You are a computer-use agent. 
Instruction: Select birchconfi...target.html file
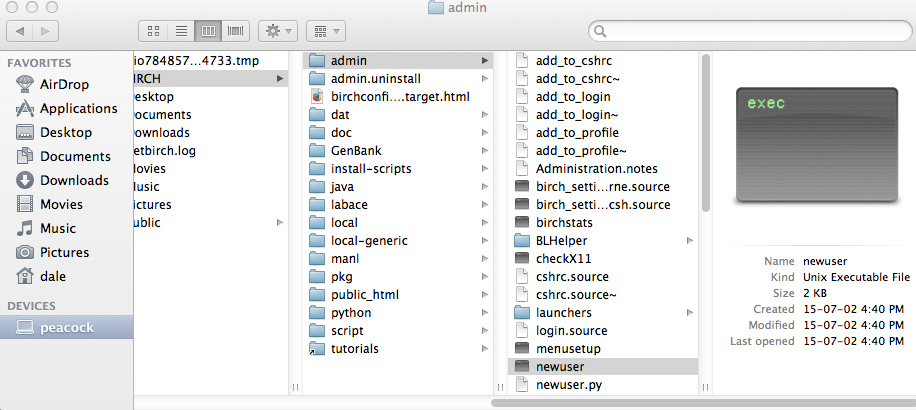pos(400,96)
